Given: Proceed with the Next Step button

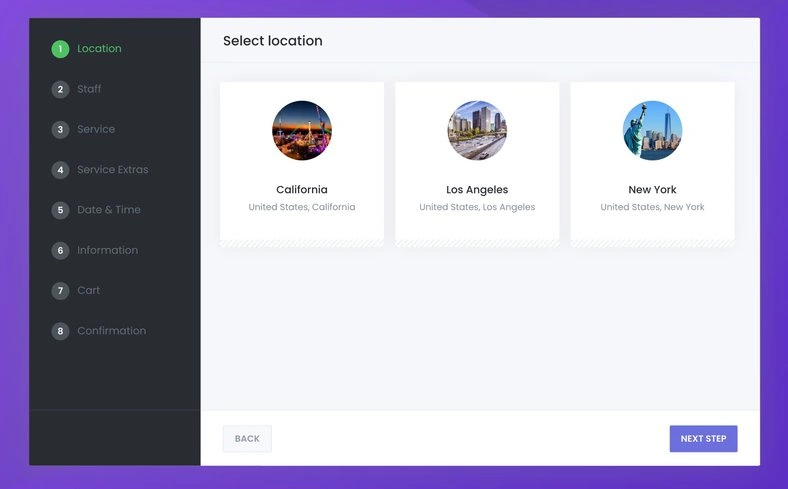Looking at the screenshot, I should click(703, 439).
